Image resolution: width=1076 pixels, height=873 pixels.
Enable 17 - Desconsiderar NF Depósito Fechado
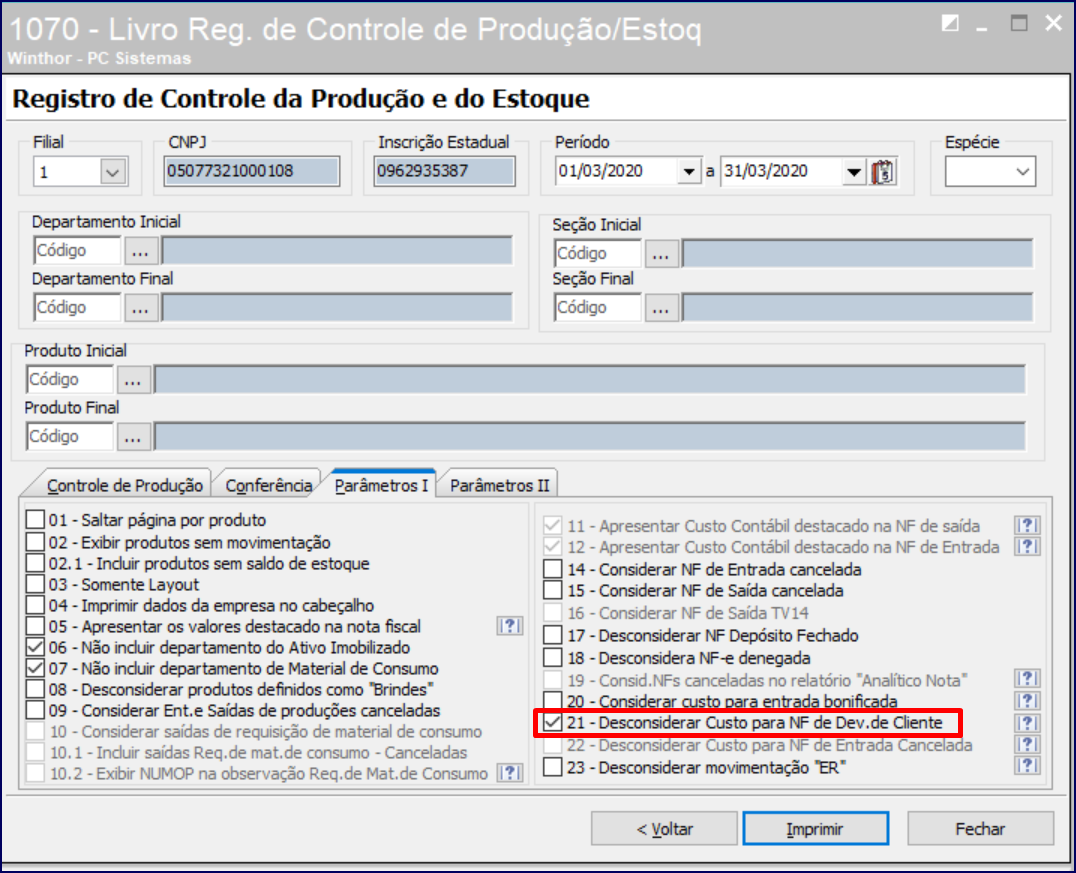tap(552, 636)
